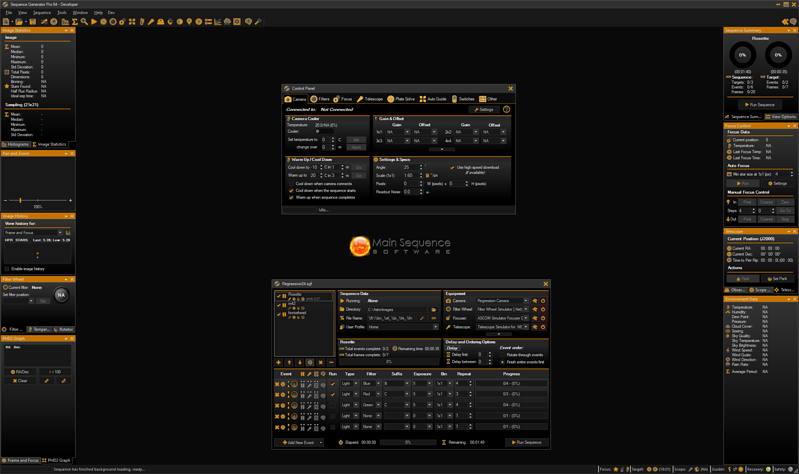Viewport: 799px width, 474px height.
Task: Select Rotate through events radio button
Action: [x=502, y=355]
